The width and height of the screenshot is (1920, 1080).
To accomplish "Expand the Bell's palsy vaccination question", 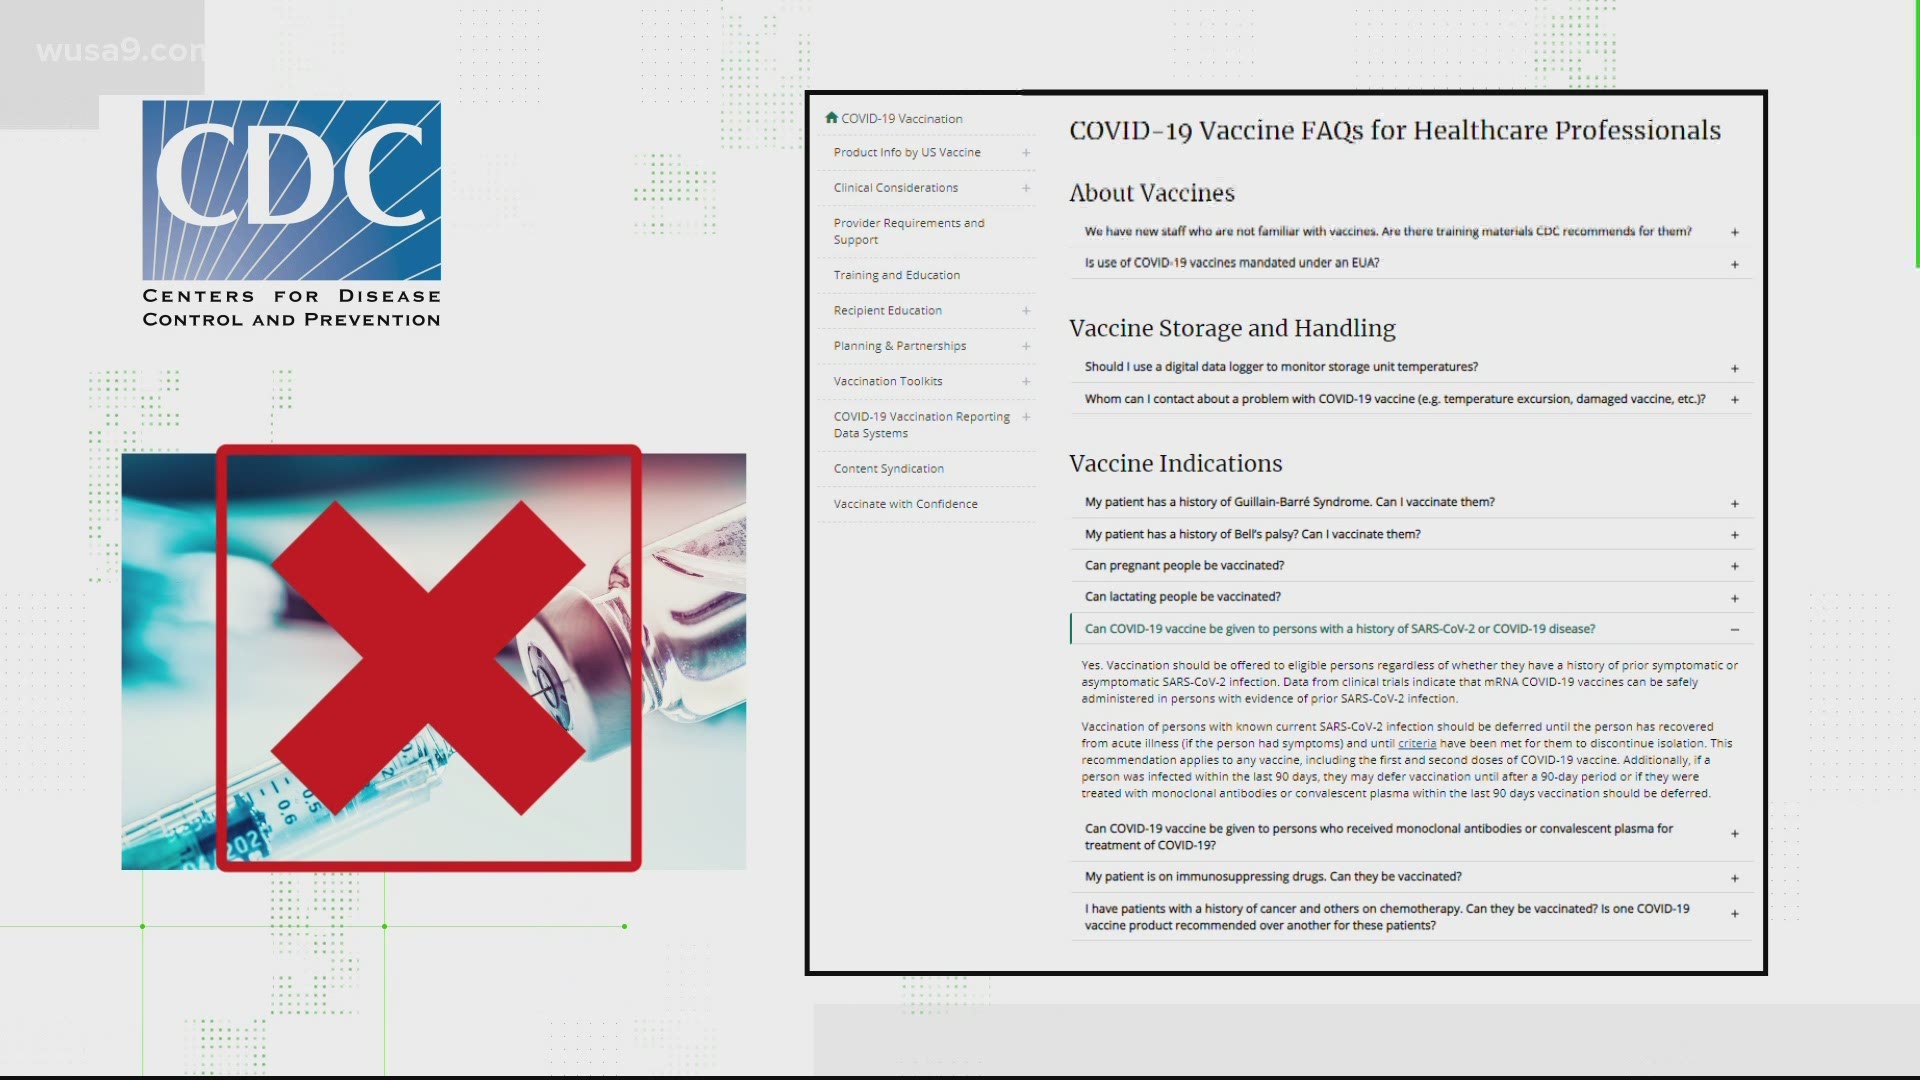I will (x=1735, y=534).
